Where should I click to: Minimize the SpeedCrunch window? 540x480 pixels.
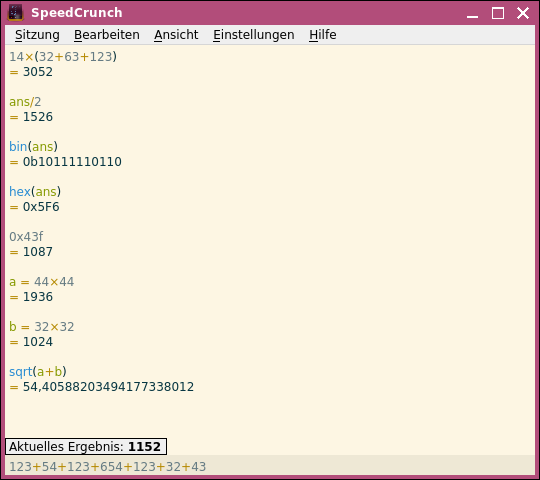[x=472, y=13]
